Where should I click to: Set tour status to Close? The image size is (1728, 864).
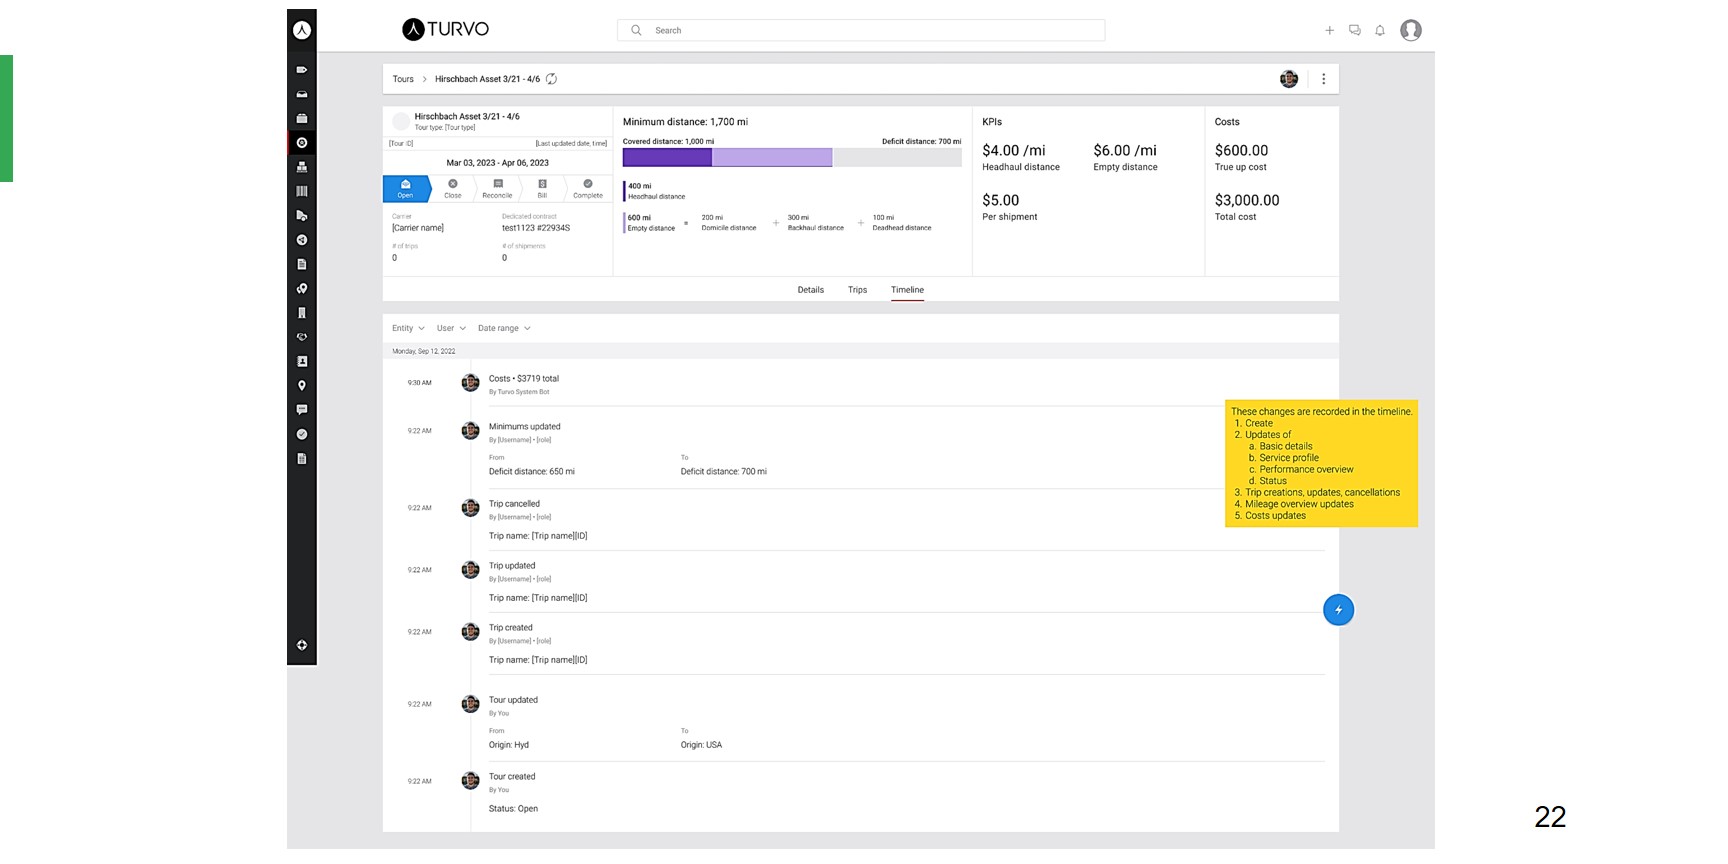tap(453, 189)
